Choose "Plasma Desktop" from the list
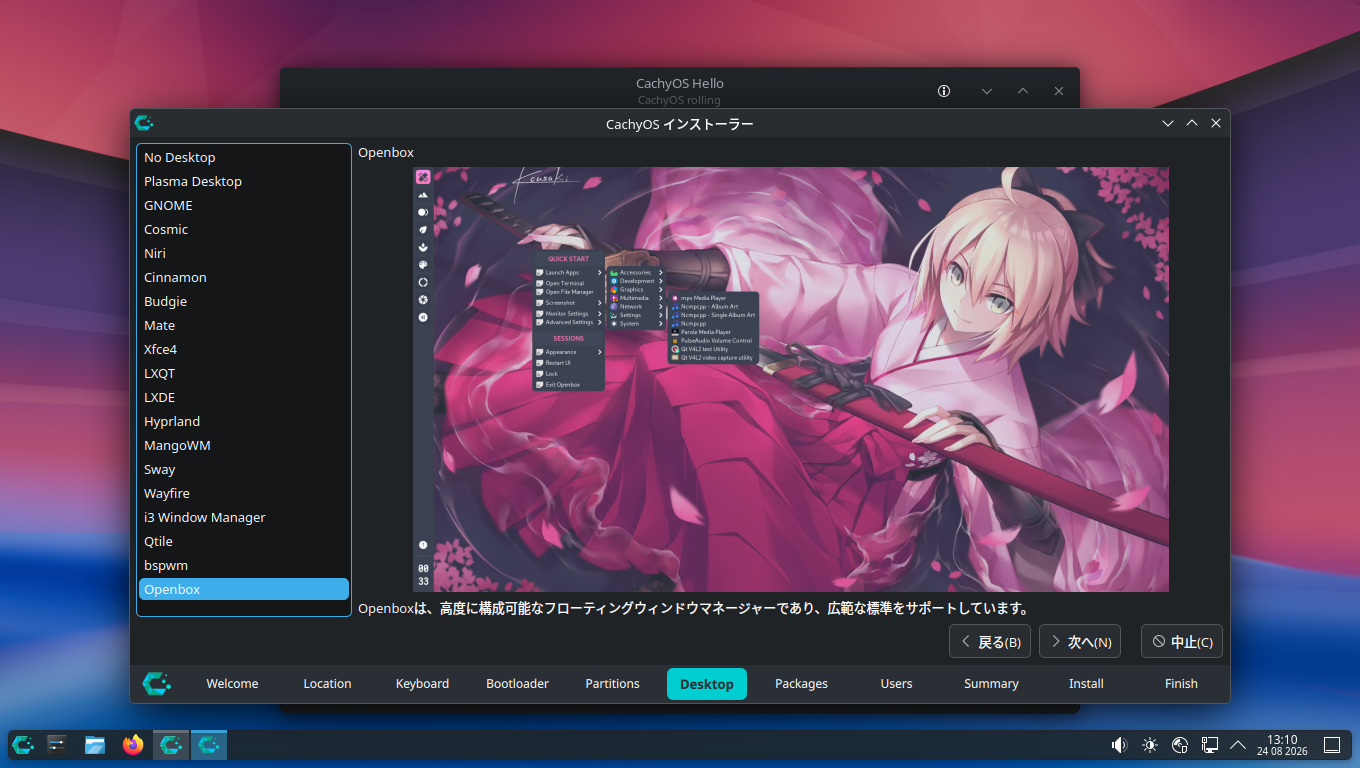Screen dimensions: 1360x768 click(x=244, y=181)
